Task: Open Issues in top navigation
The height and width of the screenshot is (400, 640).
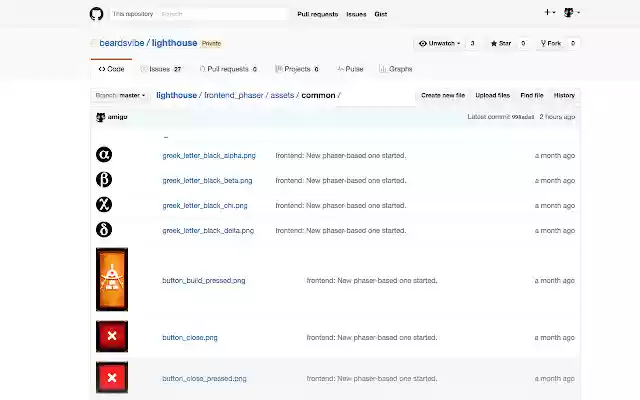Action: tap(356, 14)
